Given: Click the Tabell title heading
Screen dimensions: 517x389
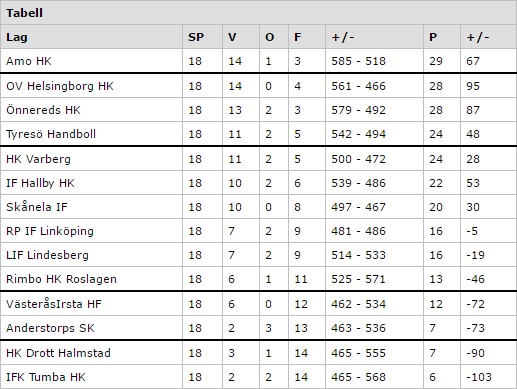Looking at the screenshot, I should 24,13.
